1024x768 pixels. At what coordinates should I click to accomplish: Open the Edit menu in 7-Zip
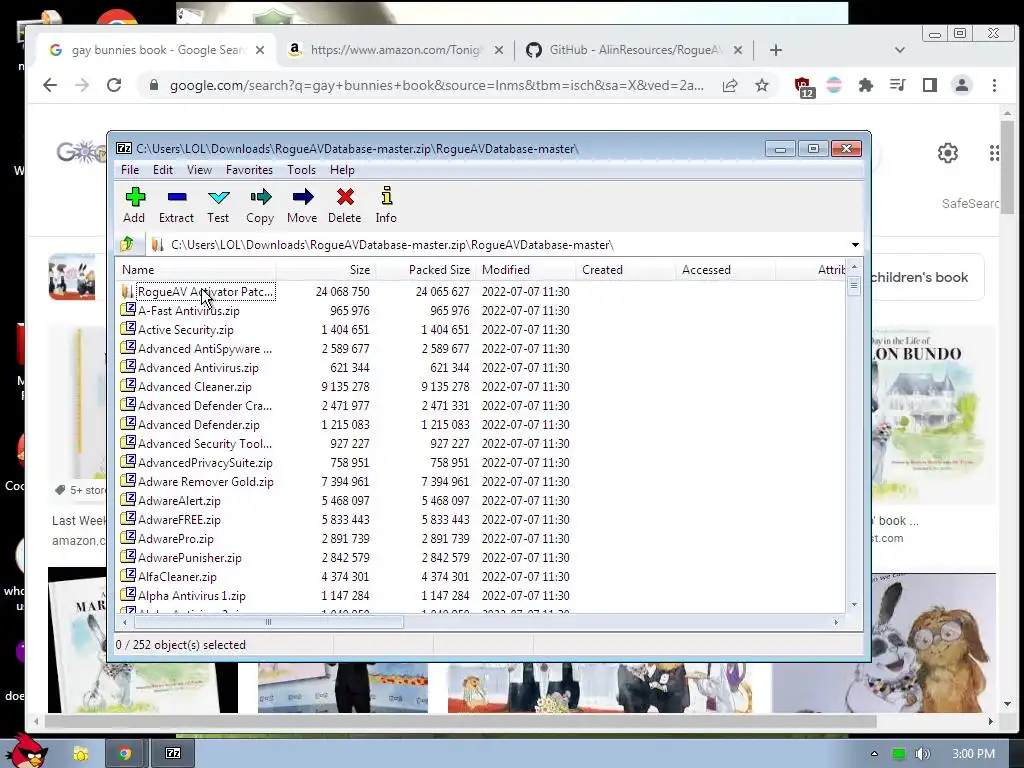(x=163, y=170)
